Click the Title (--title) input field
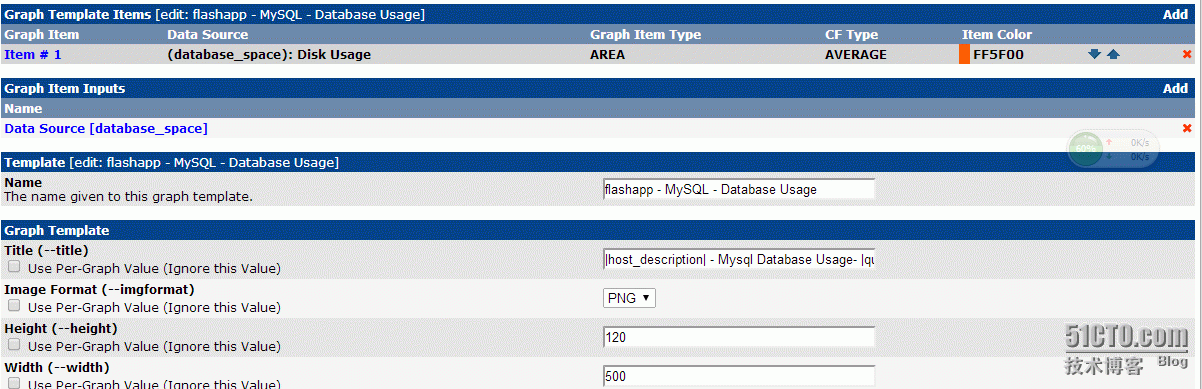This screenshot has height=389, width=1202. coord(739,259)
